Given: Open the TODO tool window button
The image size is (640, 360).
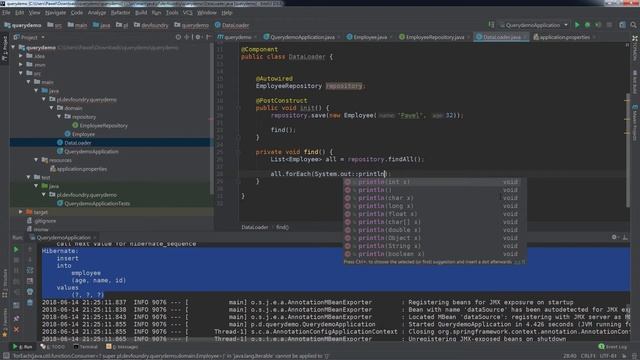Looking at the screenshot, I should 53,347.
